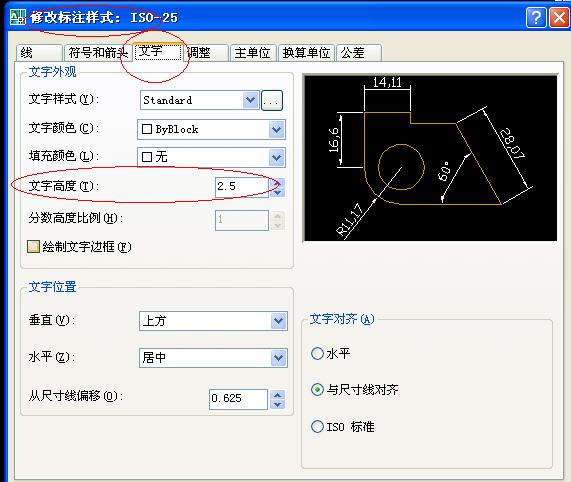The image size is (571, 482).
Task: Open the 调整 tab
Action: pyautogui.click(x=207, y=53)
